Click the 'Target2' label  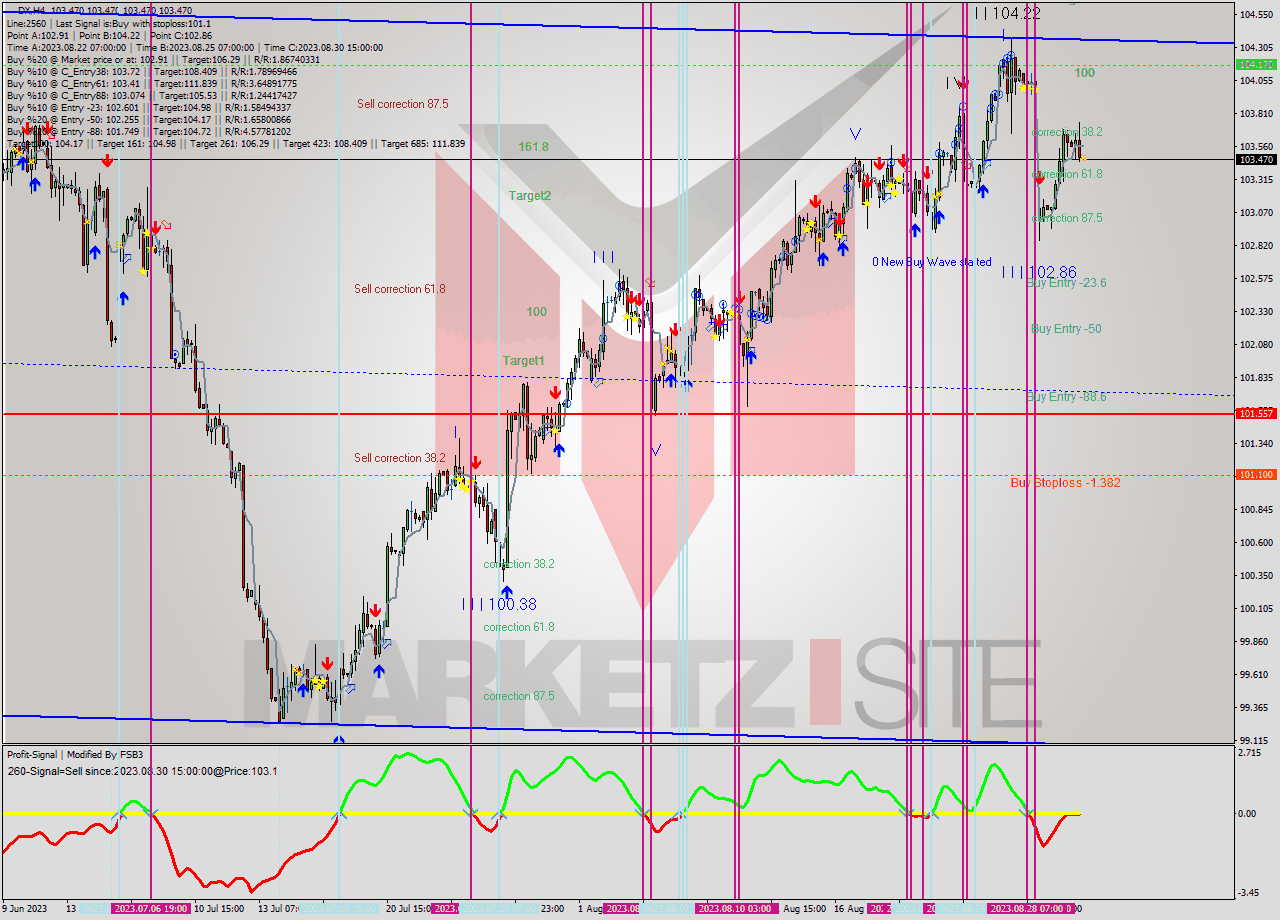click(x=529, y=196)
